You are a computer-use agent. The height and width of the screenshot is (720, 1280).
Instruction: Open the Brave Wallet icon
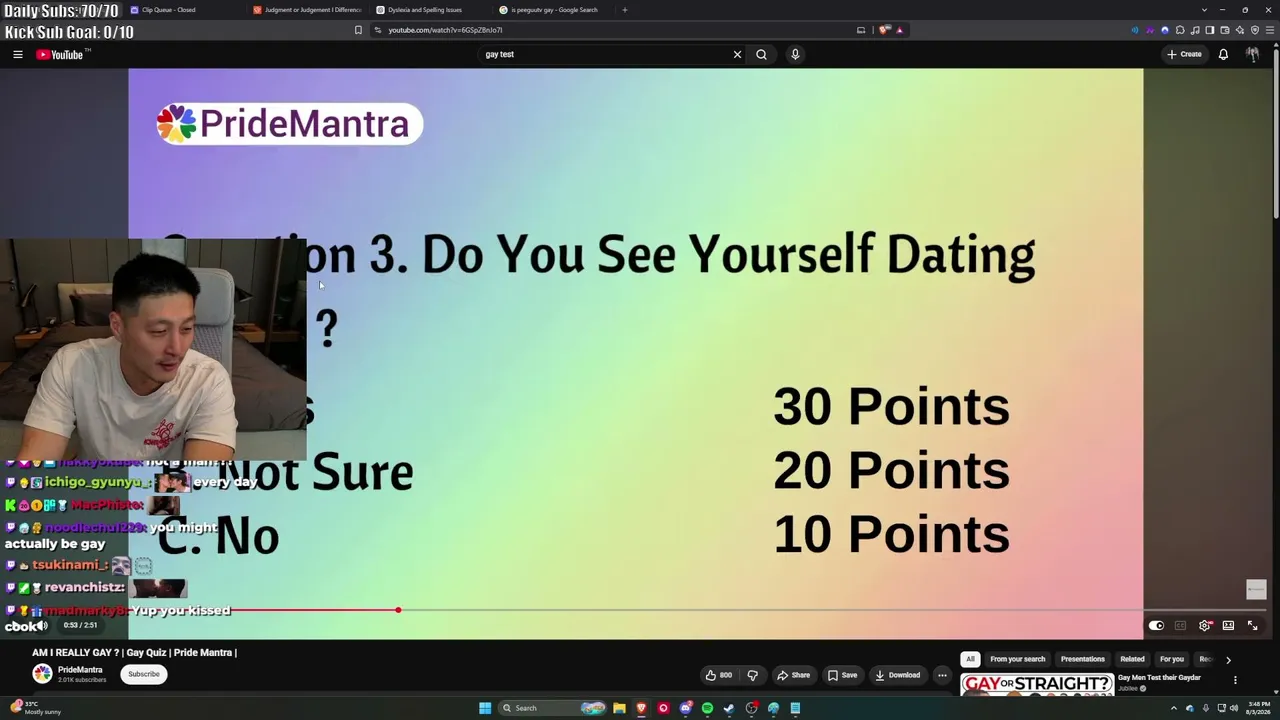click(1225, 30)
